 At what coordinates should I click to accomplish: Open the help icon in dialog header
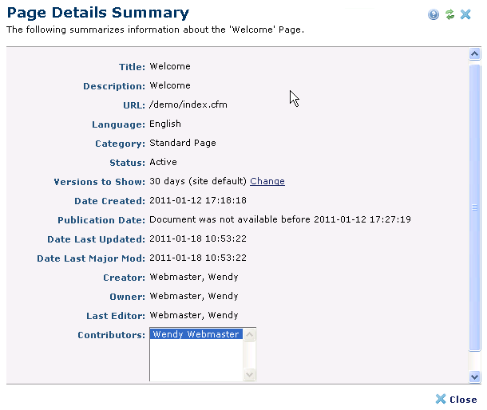(433, 15)
